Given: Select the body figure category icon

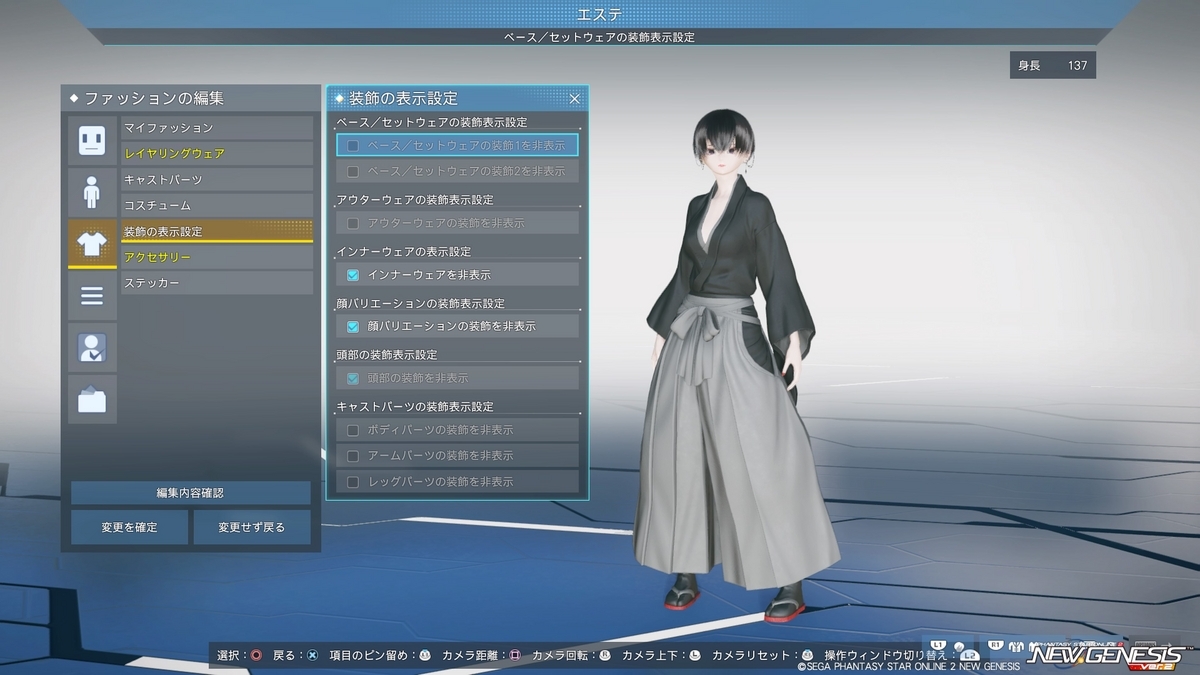Looking at the screenshot, I should 92,192.
